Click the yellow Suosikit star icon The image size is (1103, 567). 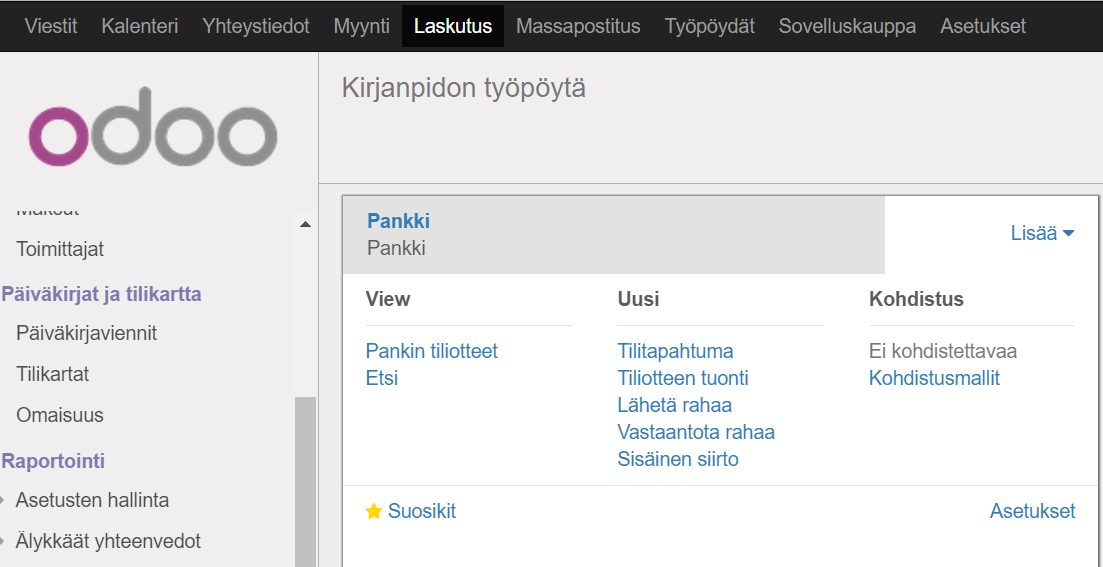(x=374, y=511)
